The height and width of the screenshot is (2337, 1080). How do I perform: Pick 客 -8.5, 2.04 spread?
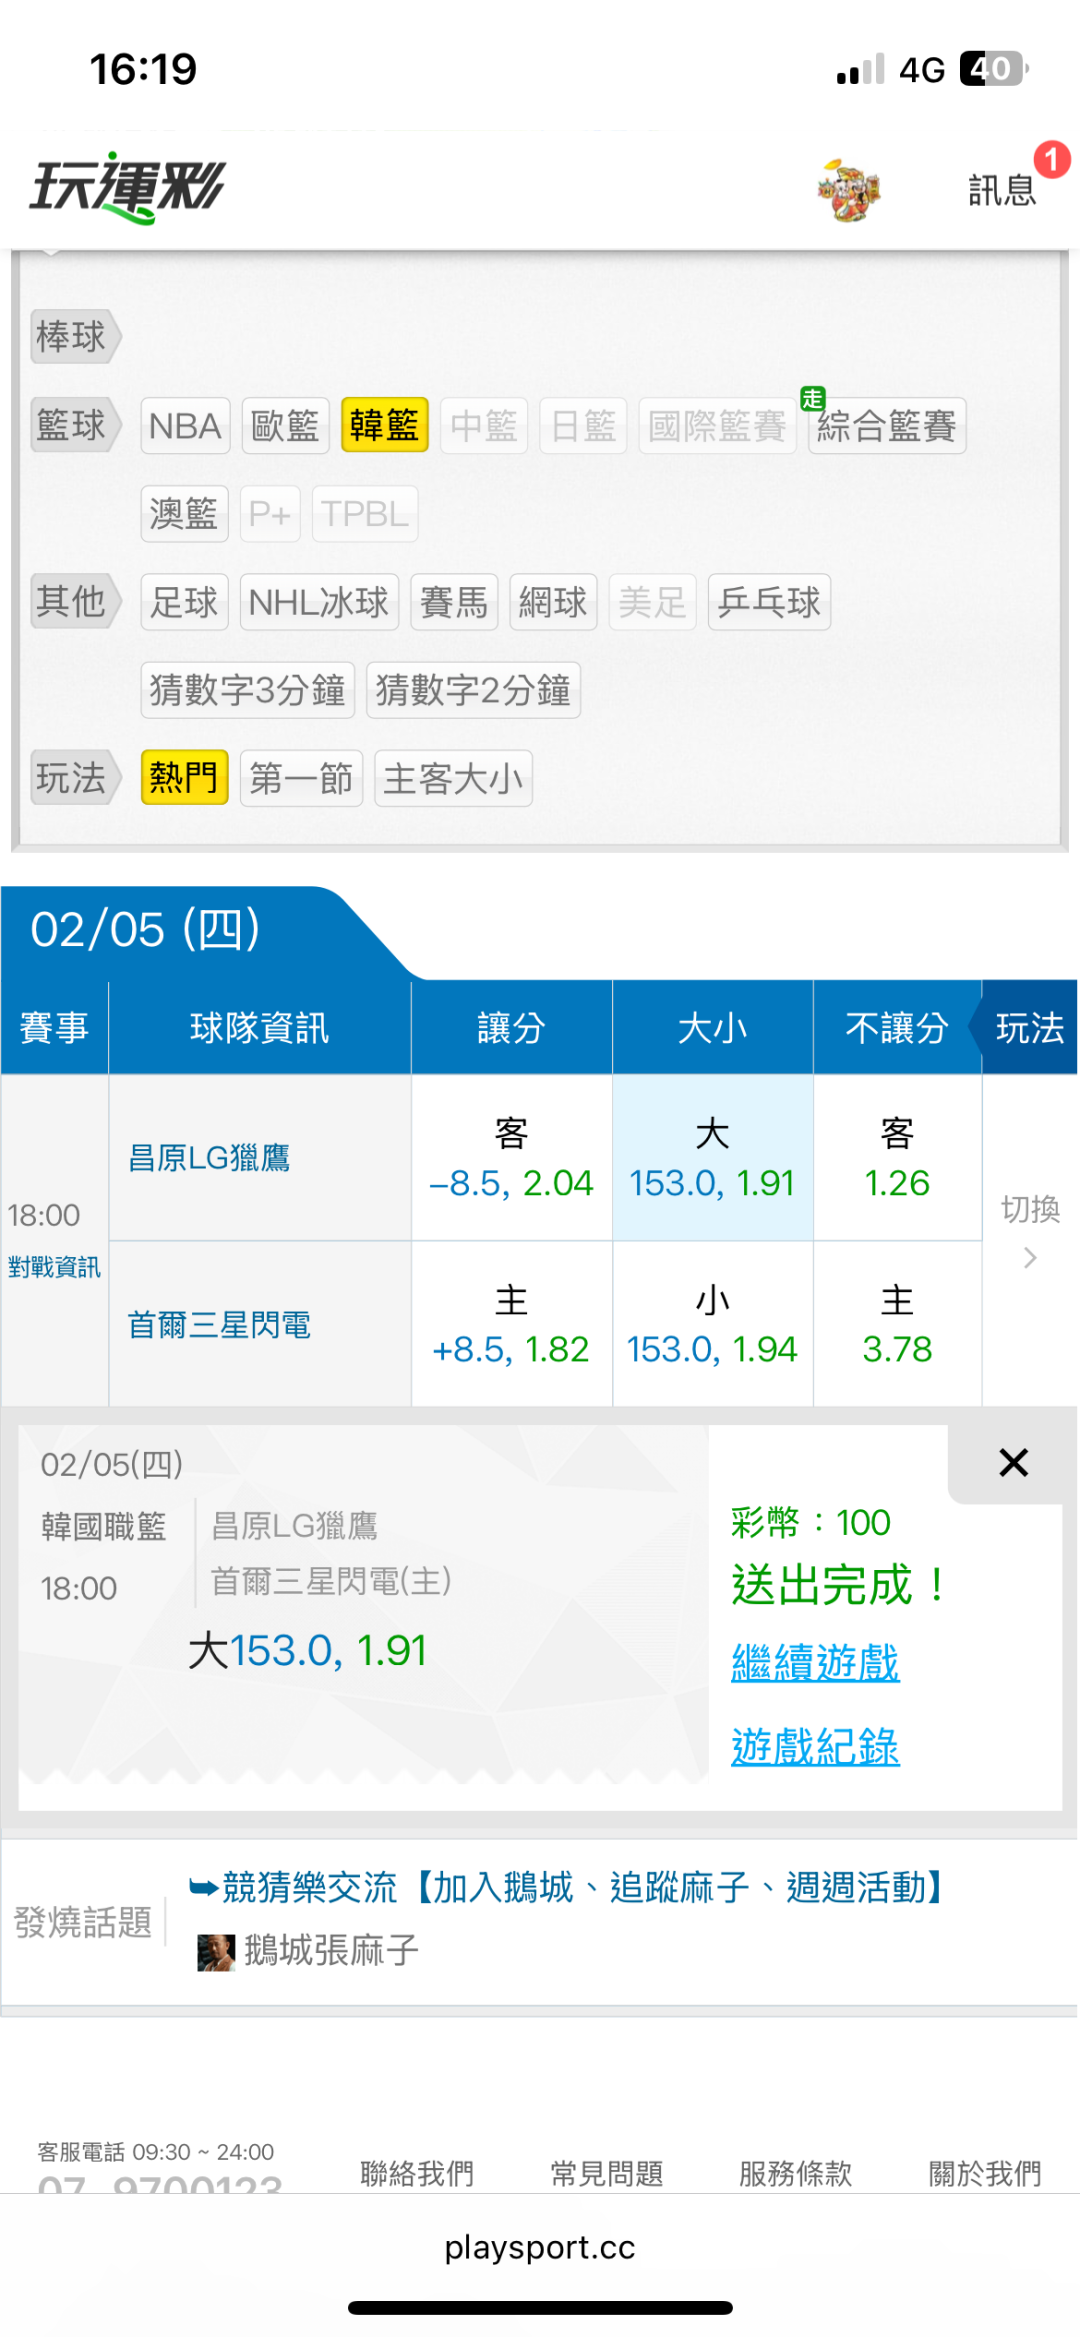click(x=511, y=1158)
